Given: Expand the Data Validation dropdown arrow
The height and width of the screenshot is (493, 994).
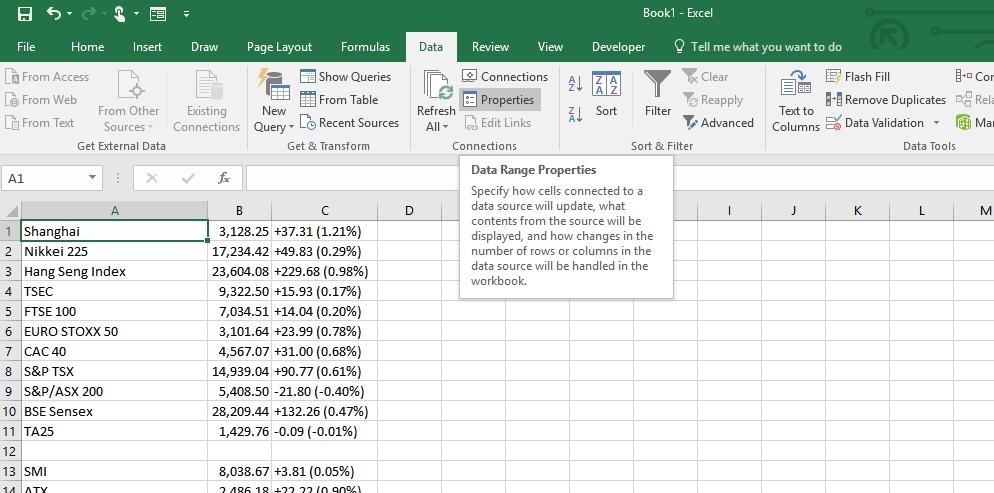Looking at the screenshot, I should tap(937, 123).
